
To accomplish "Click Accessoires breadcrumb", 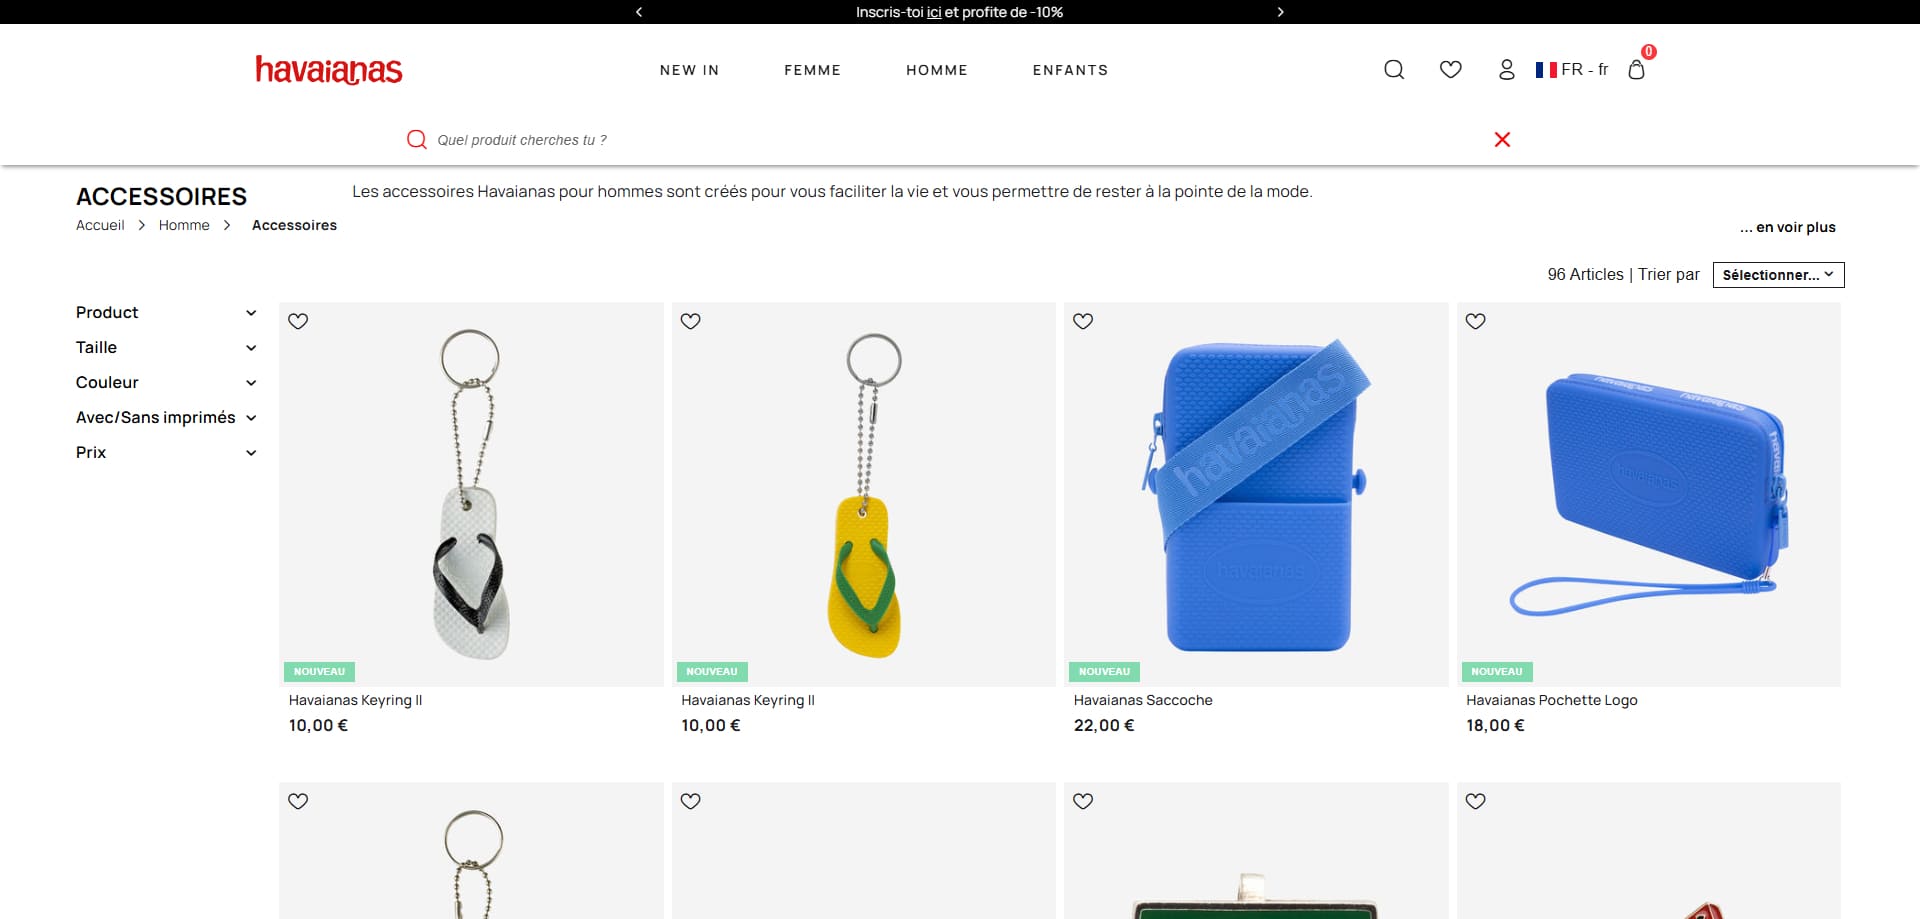I will tap(294, 225).
